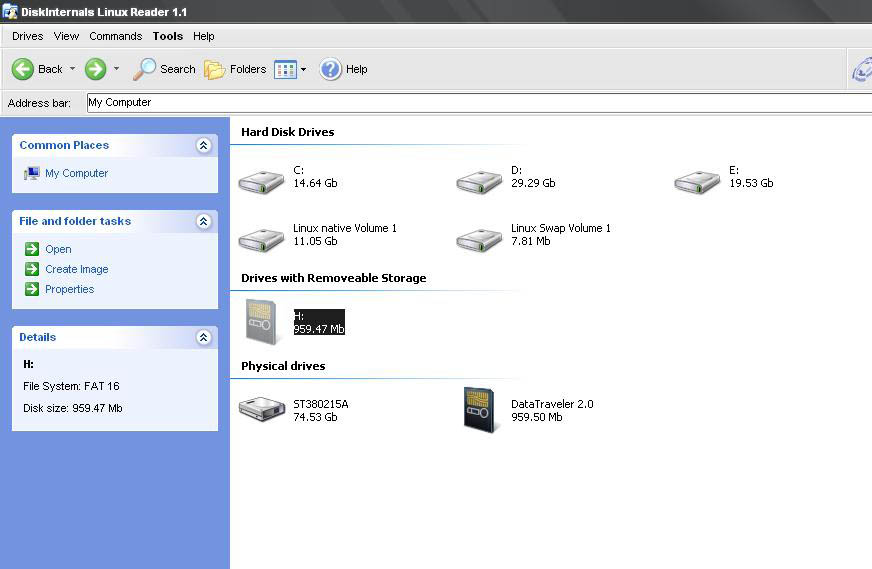
Task: Select Linux Swap Volume 1 drive icon
Action: 479,240
